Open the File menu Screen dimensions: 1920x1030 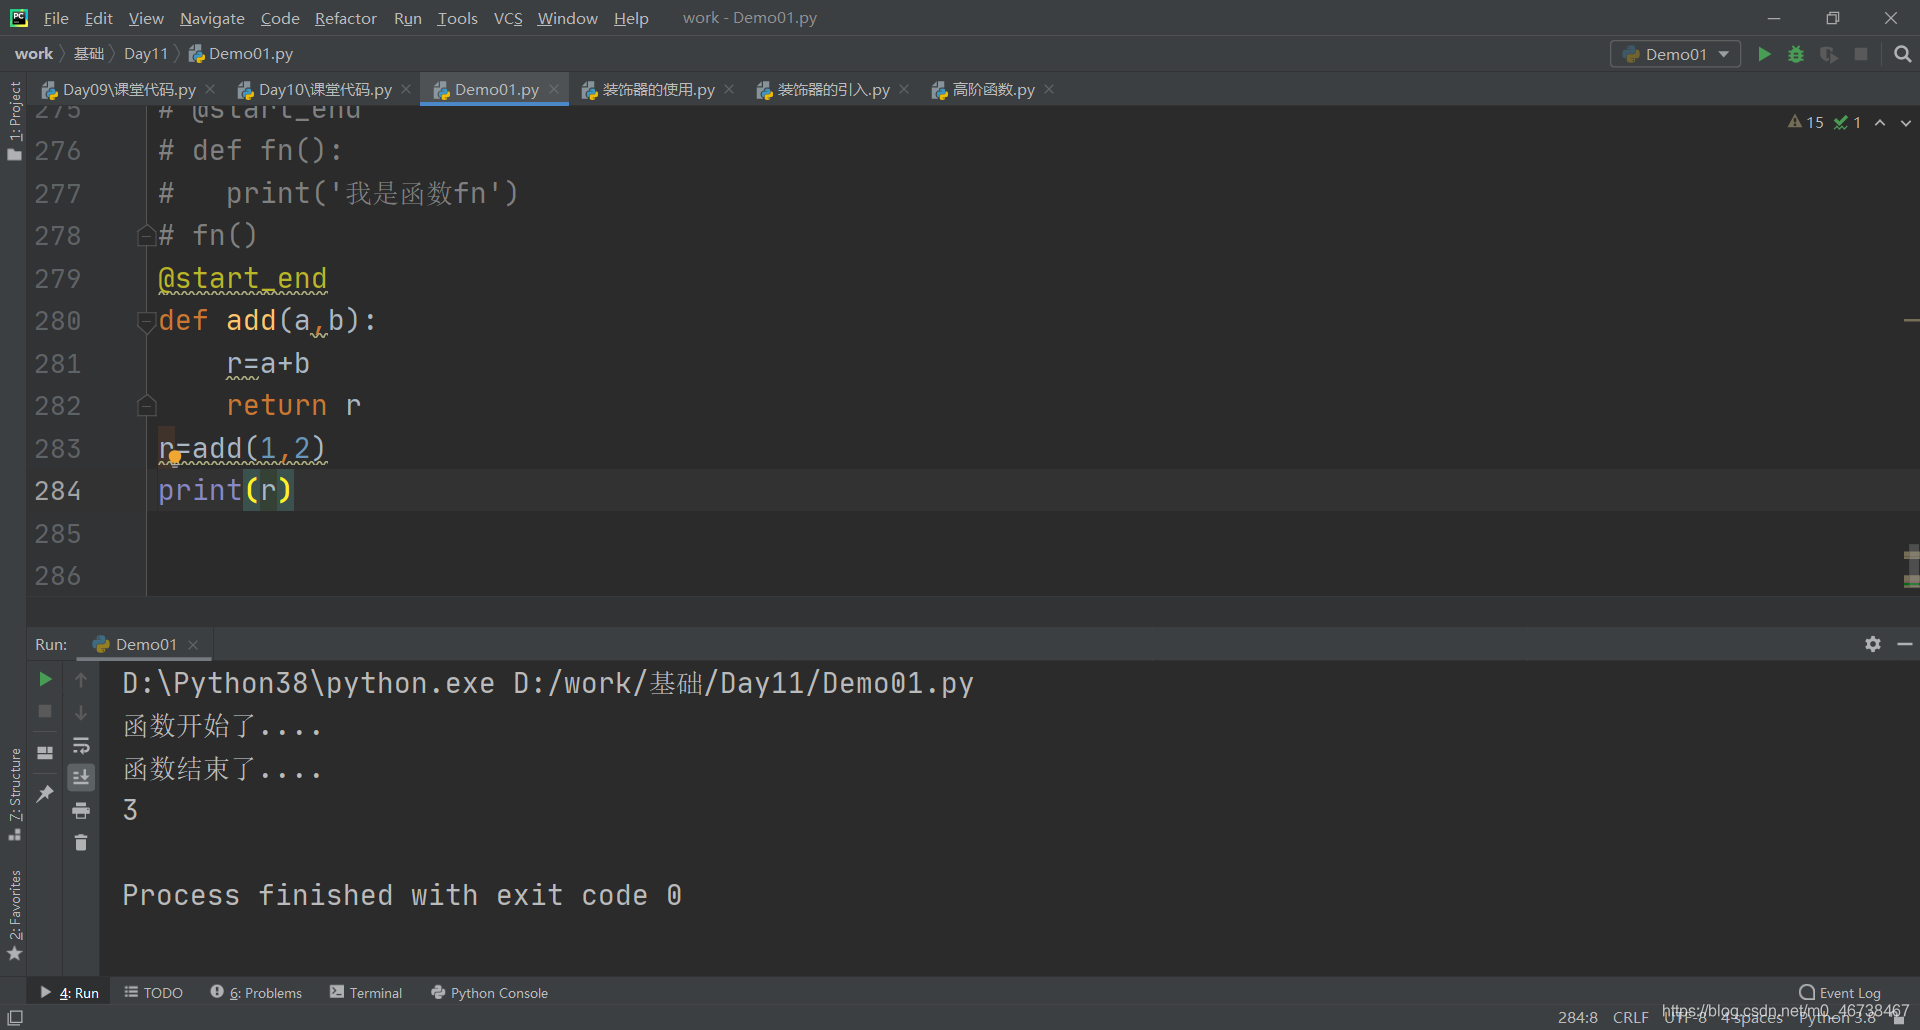pos(56,18)
